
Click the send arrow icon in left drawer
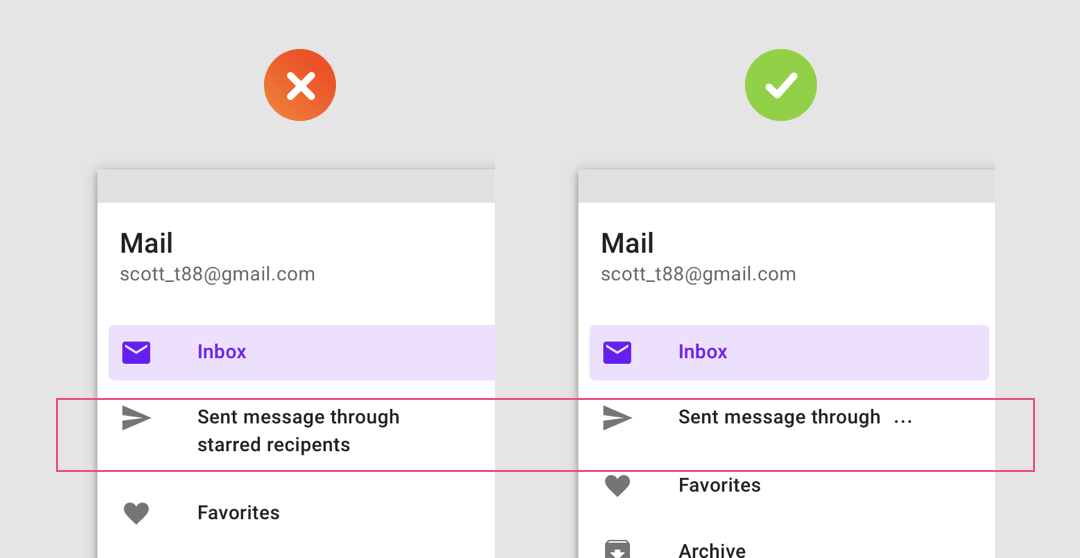coord(136,418)
